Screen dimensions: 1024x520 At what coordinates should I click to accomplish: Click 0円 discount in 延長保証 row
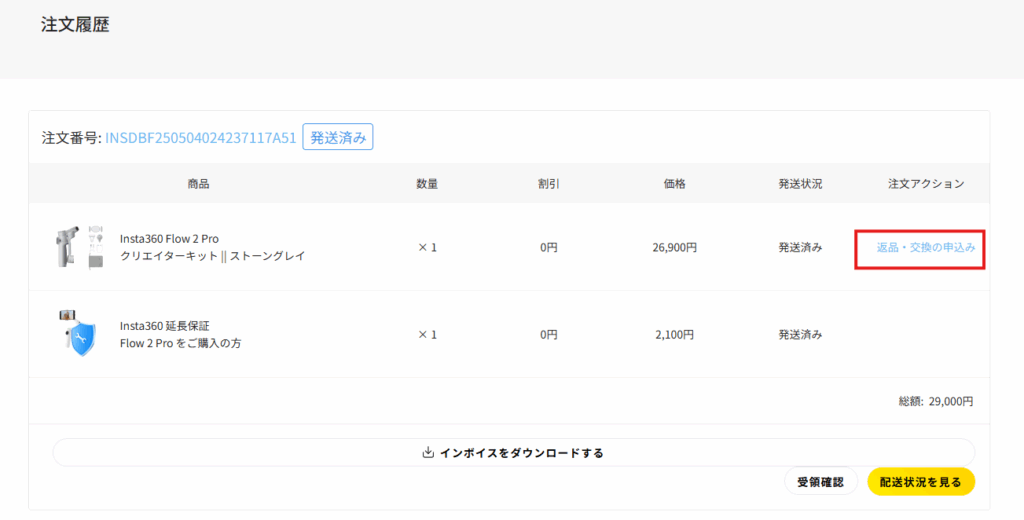549,334
